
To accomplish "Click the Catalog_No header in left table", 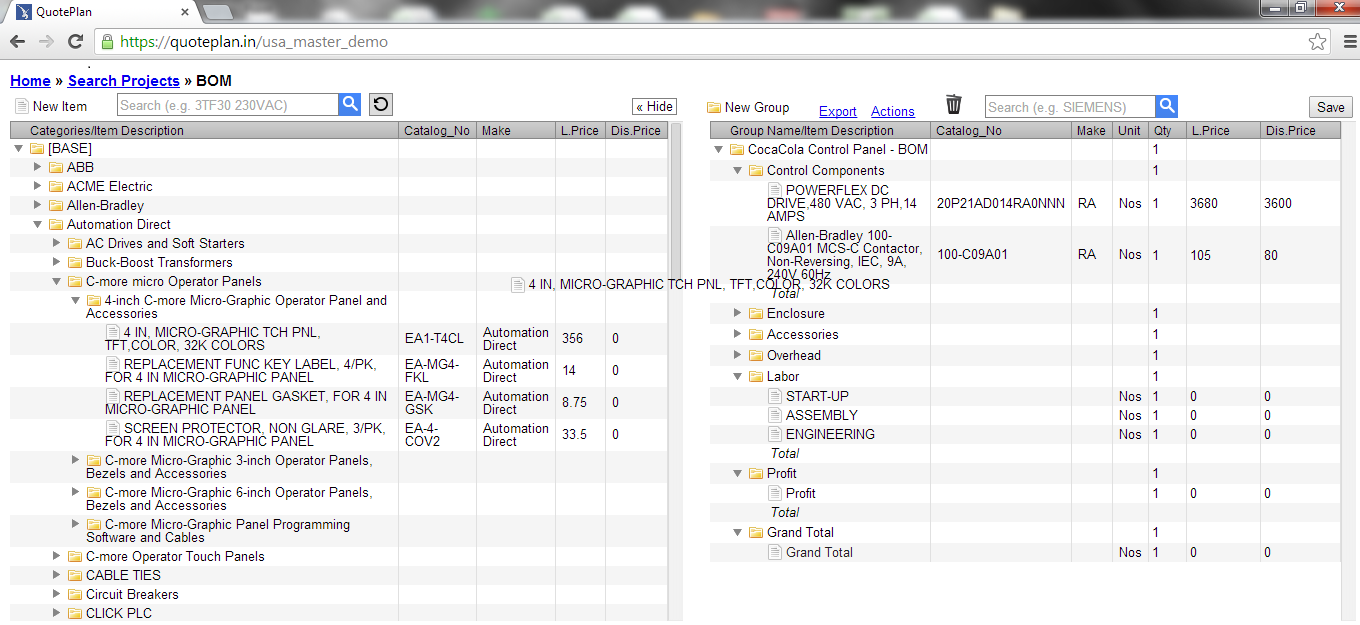I will 437,130.
